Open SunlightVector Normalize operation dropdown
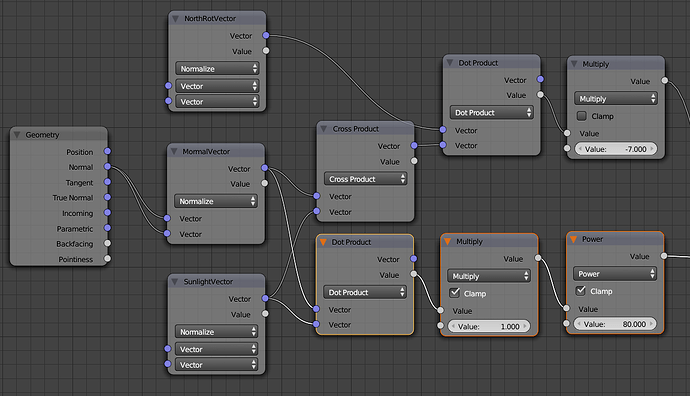This screenshot has height=396, width=690. 216,332
